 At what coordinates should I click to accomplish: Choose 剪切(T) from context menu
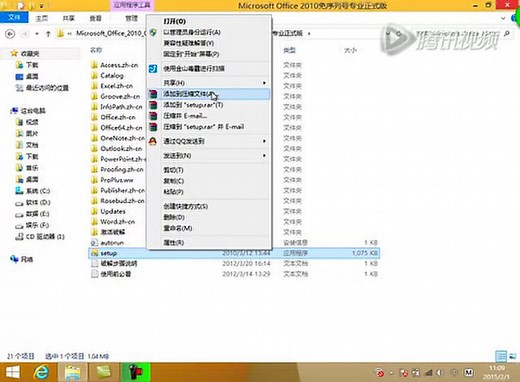point(208,170)
